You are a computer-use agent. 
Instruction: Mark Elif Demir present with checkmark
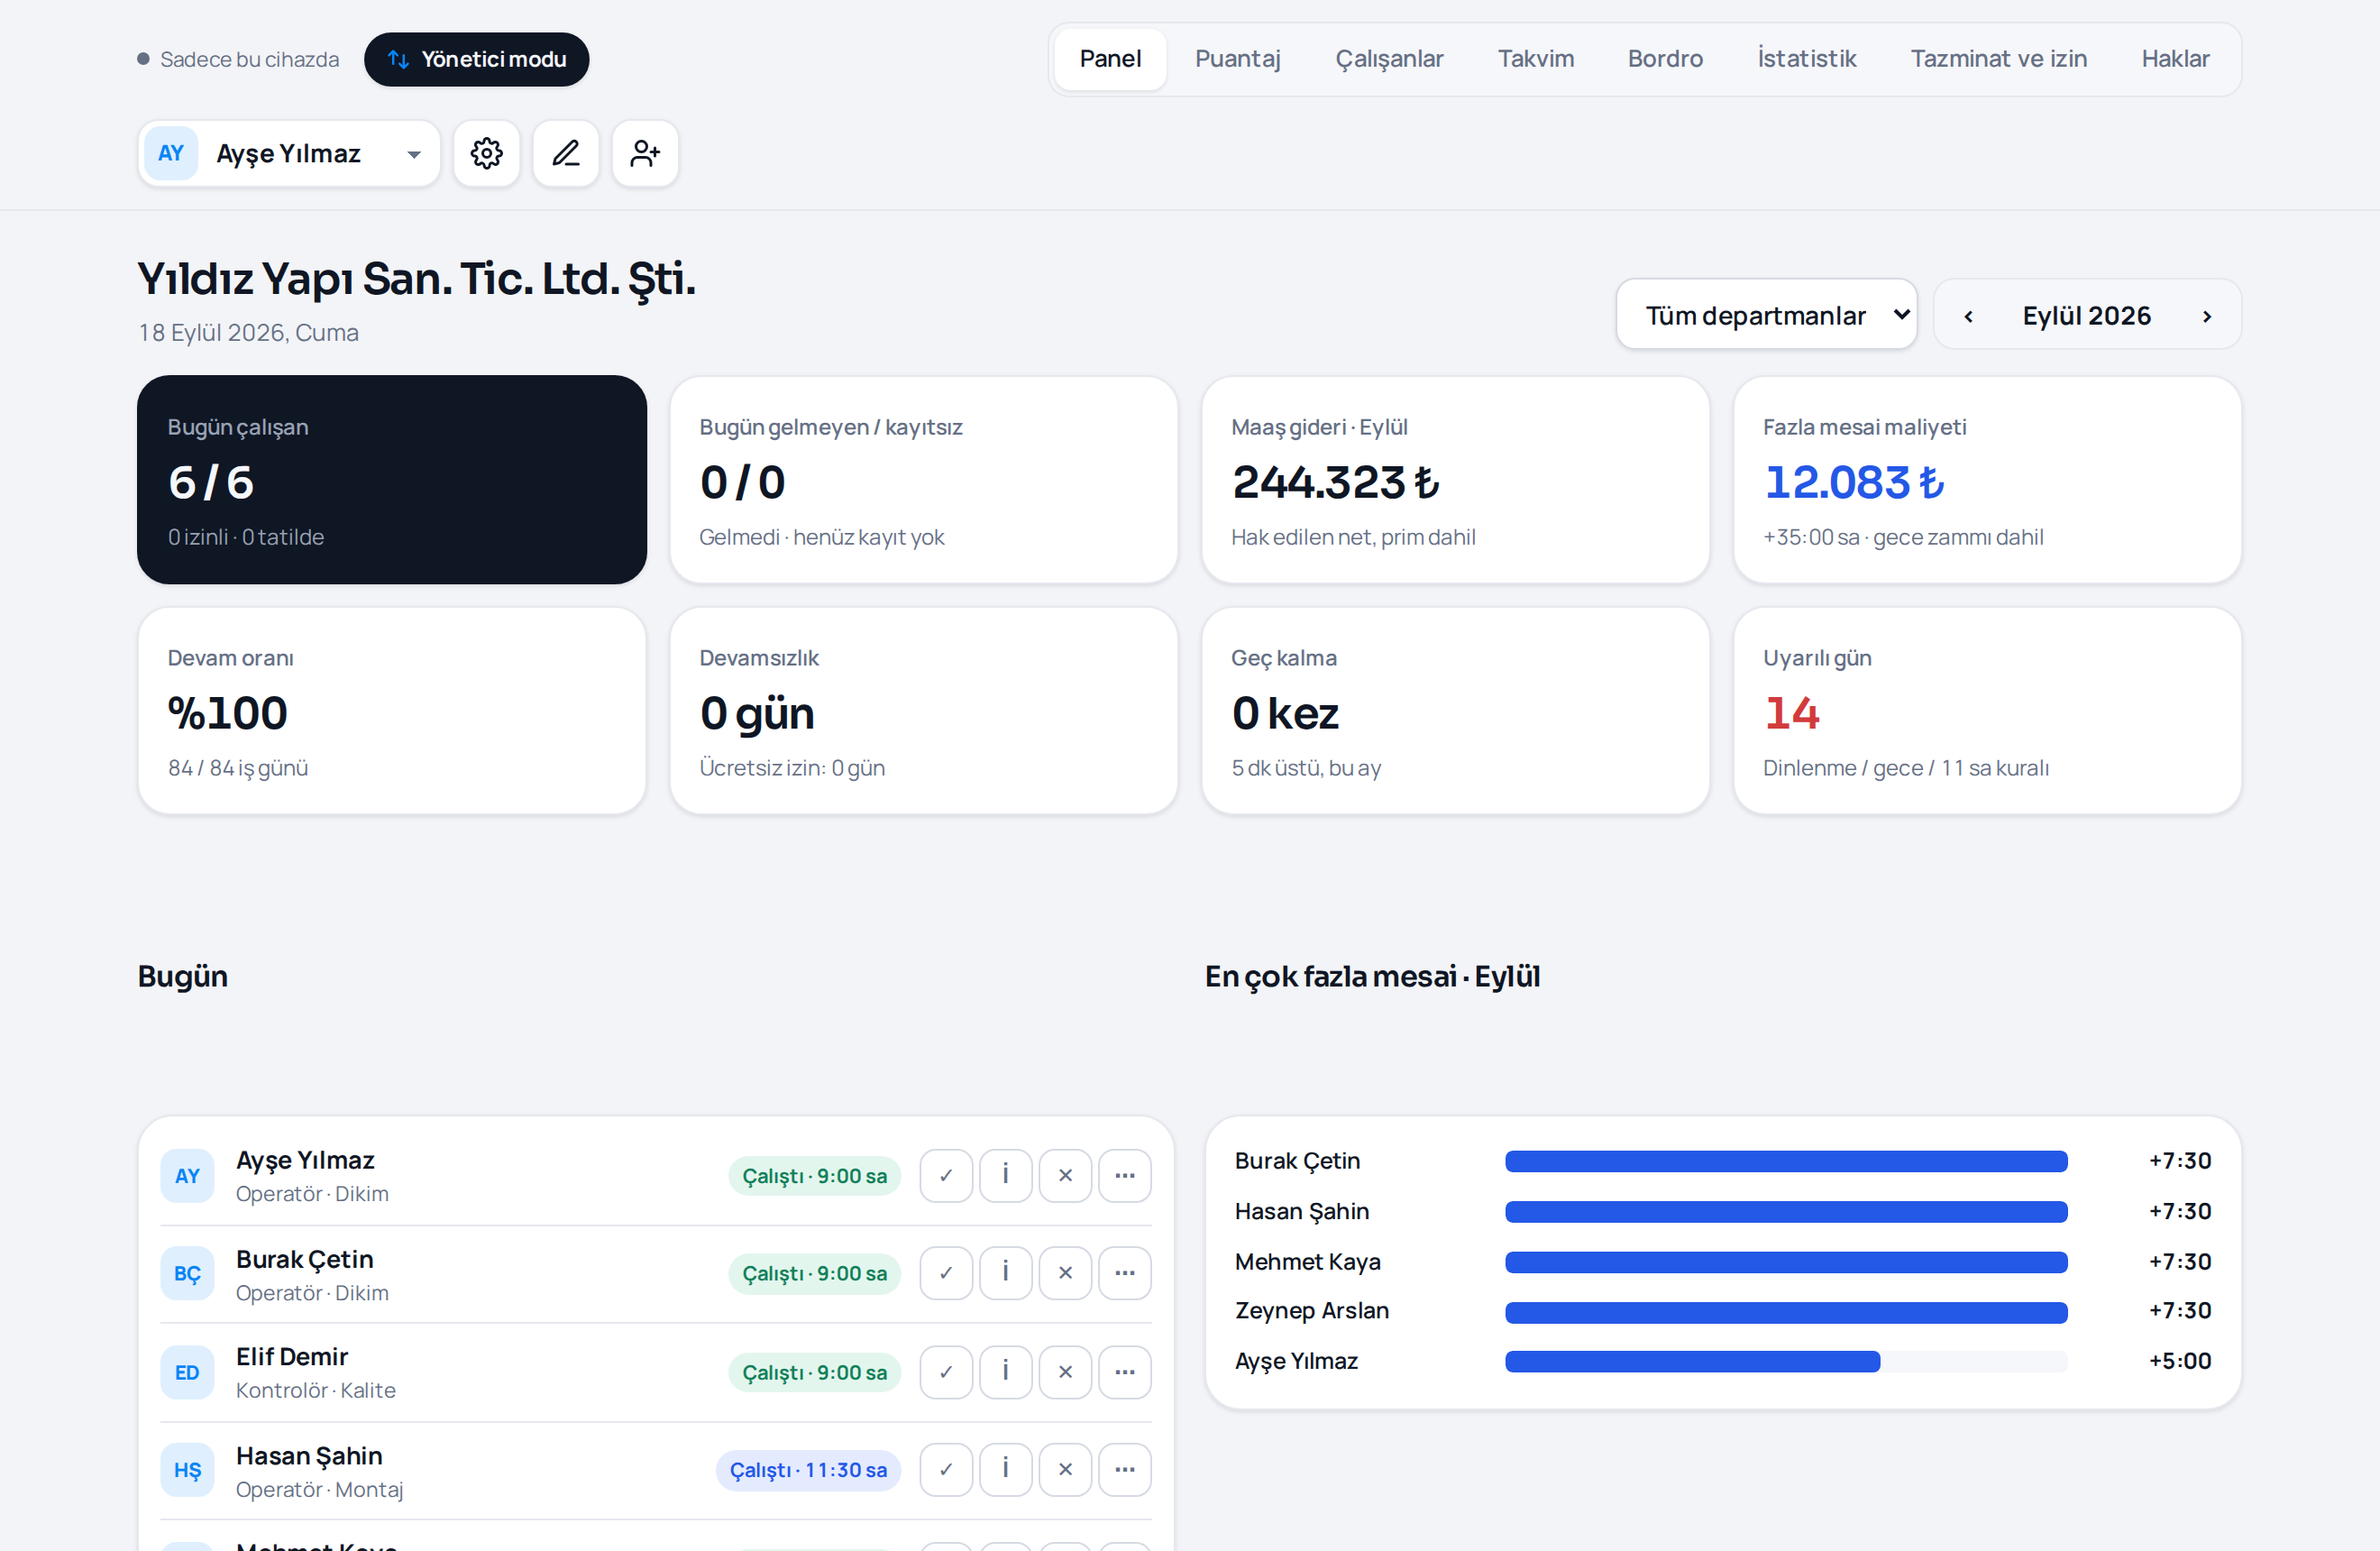coord(946,1372)
